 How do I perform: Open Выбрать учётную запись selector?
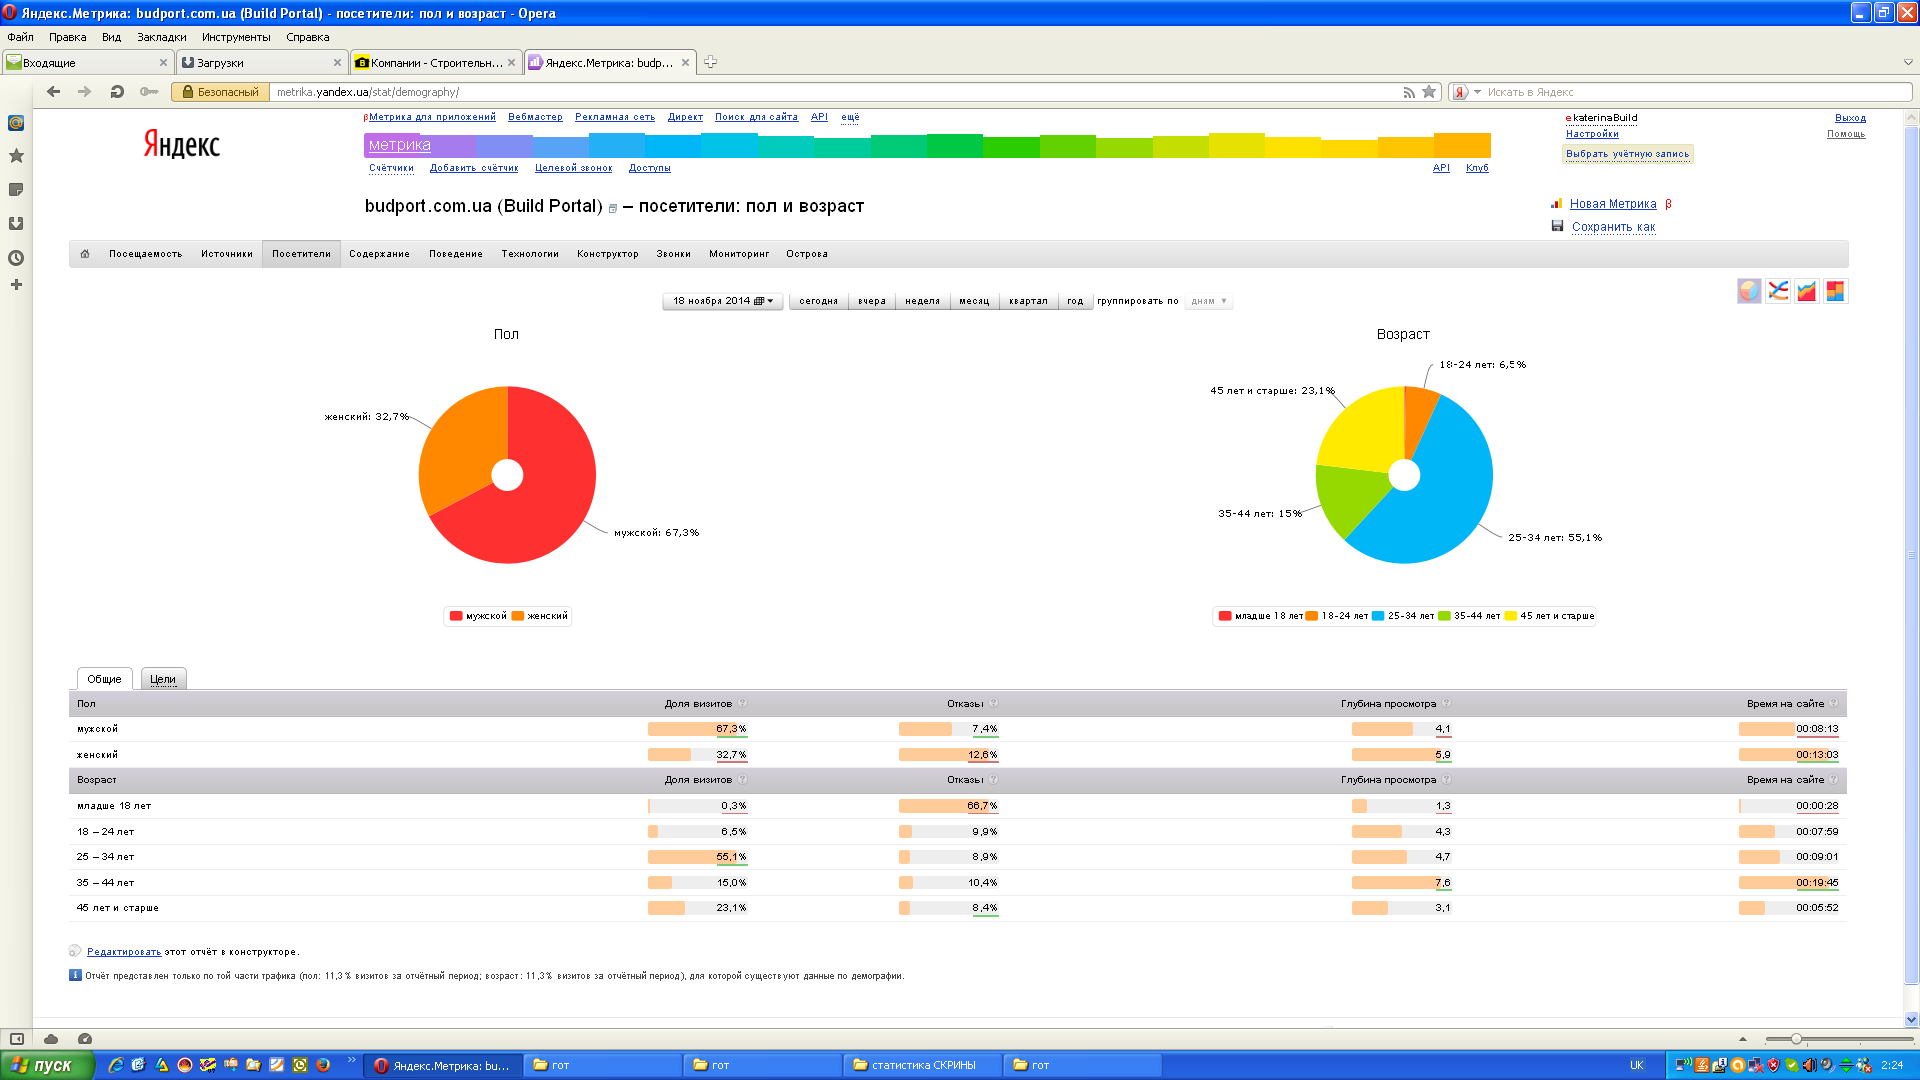click(x=1627, y=154)
